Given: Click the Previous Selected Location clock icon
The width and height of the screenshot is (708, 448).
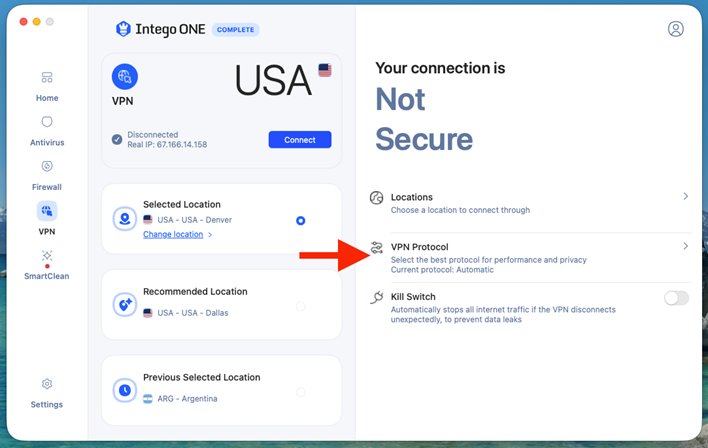Looking at the screenshot, I should point(125,390).
